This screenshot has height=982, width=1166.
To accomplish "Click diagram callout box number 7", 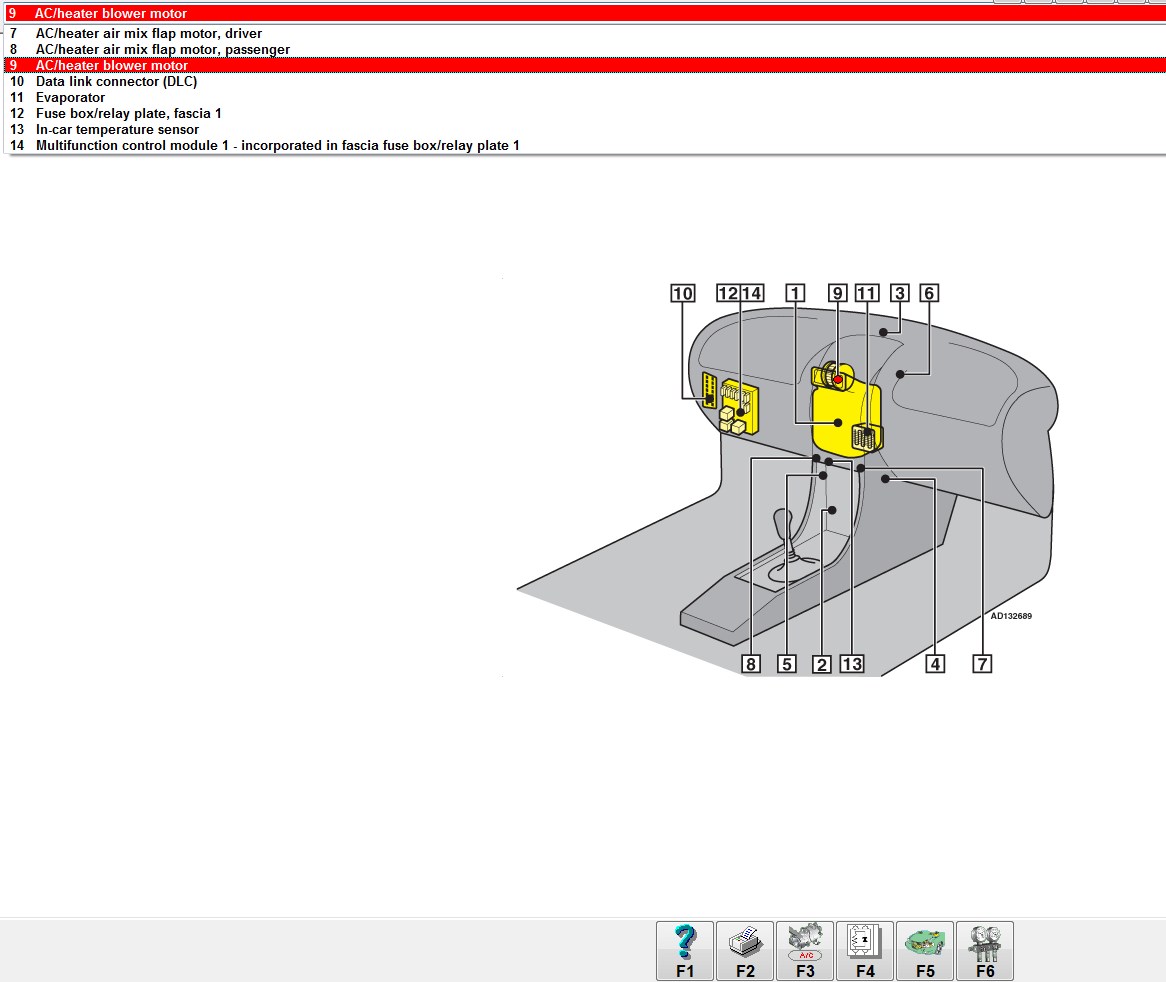I will 982,664.
